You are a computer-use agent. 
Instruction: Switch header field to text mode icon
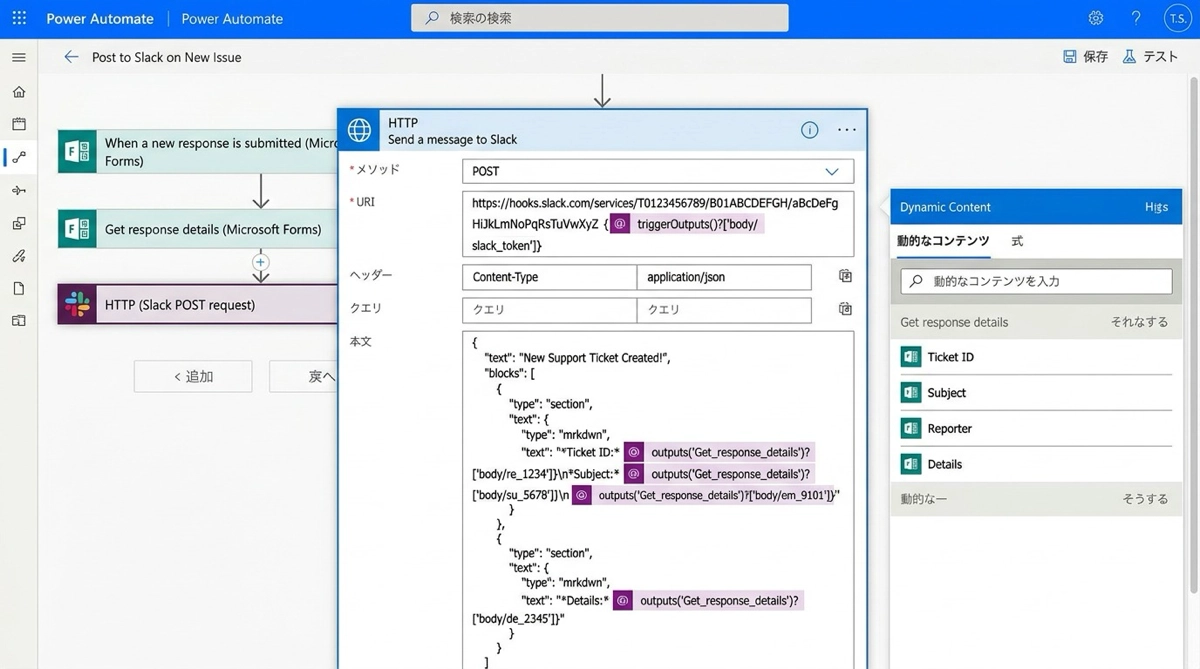[x=845, y=276]
